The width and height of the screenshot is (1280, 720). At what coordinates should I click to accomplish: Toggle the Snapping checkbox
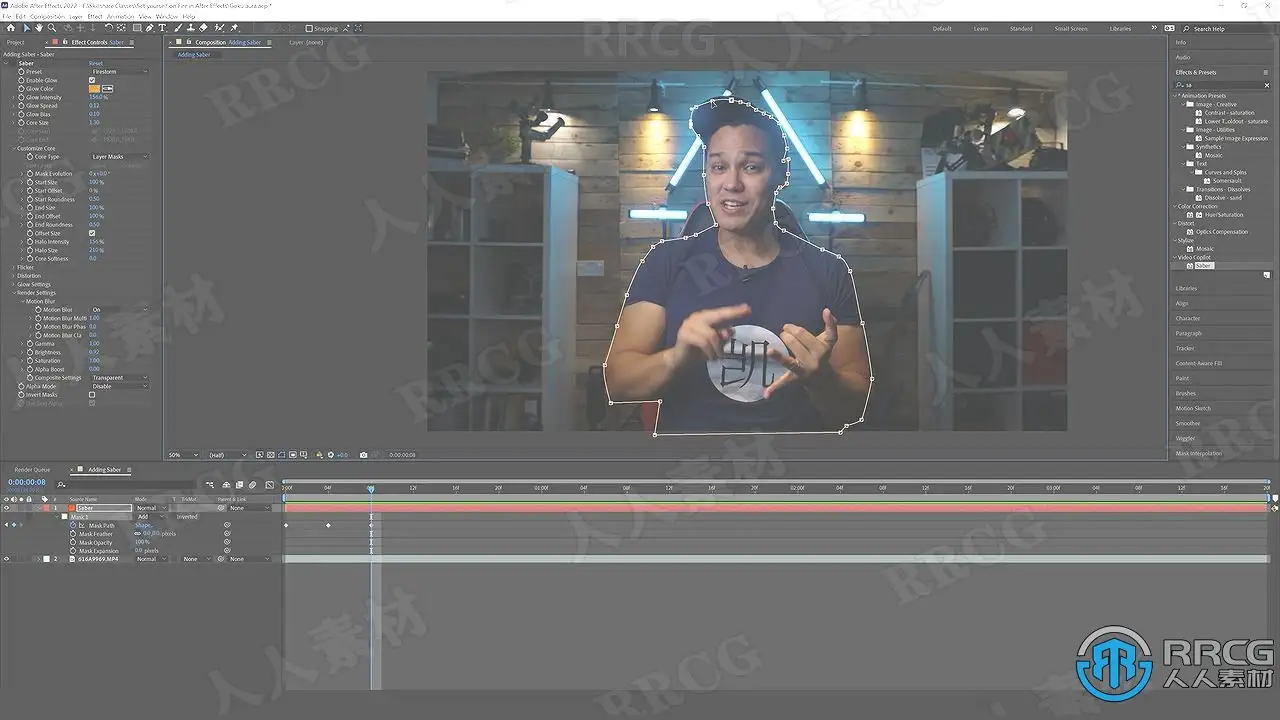click(x=309, y=29)
